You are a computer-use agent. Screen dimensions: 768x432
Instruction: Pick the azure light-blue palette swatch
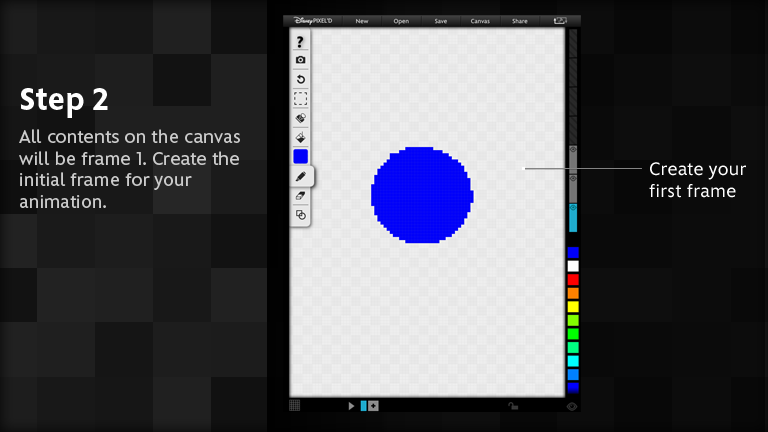(573, 374)
